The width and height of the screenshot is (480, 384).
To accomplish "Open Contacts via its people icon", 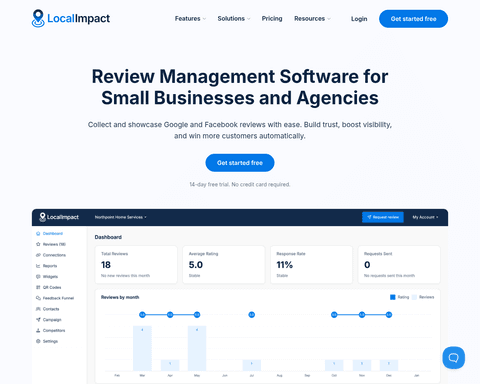I will click(x=38, y=309).
